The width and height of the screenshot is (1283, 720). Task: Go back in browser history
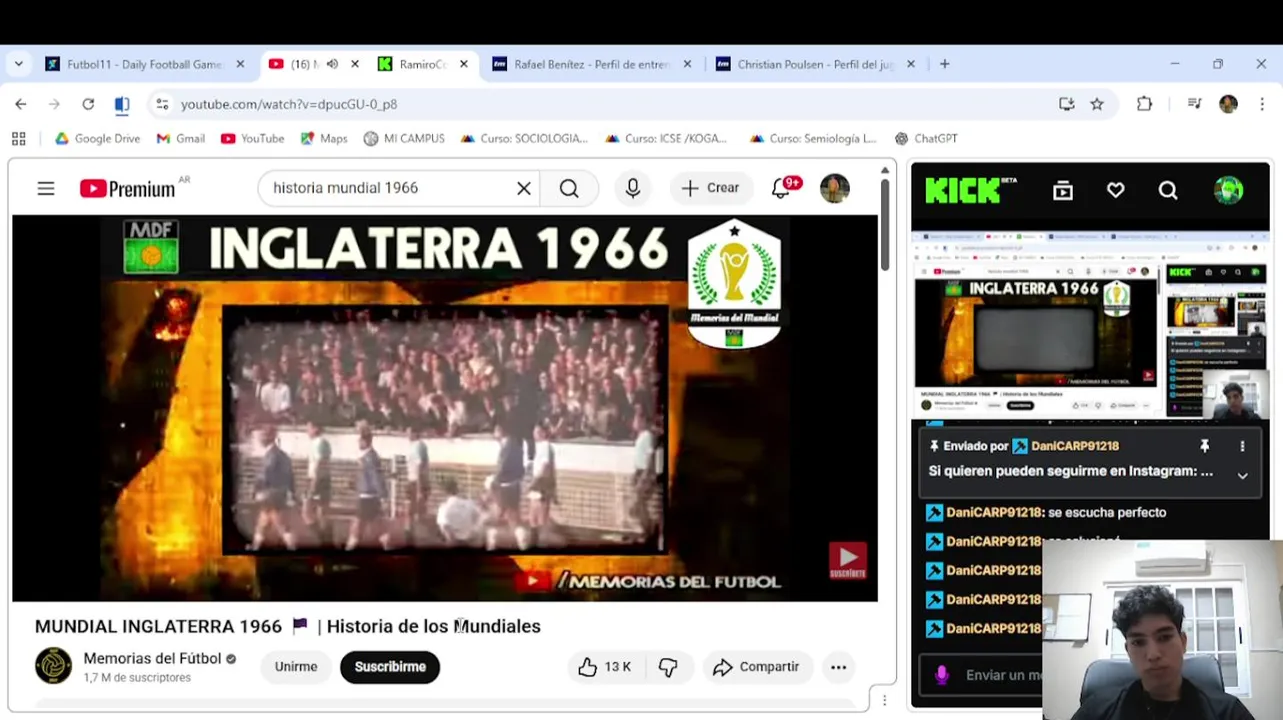click(21, 104)
